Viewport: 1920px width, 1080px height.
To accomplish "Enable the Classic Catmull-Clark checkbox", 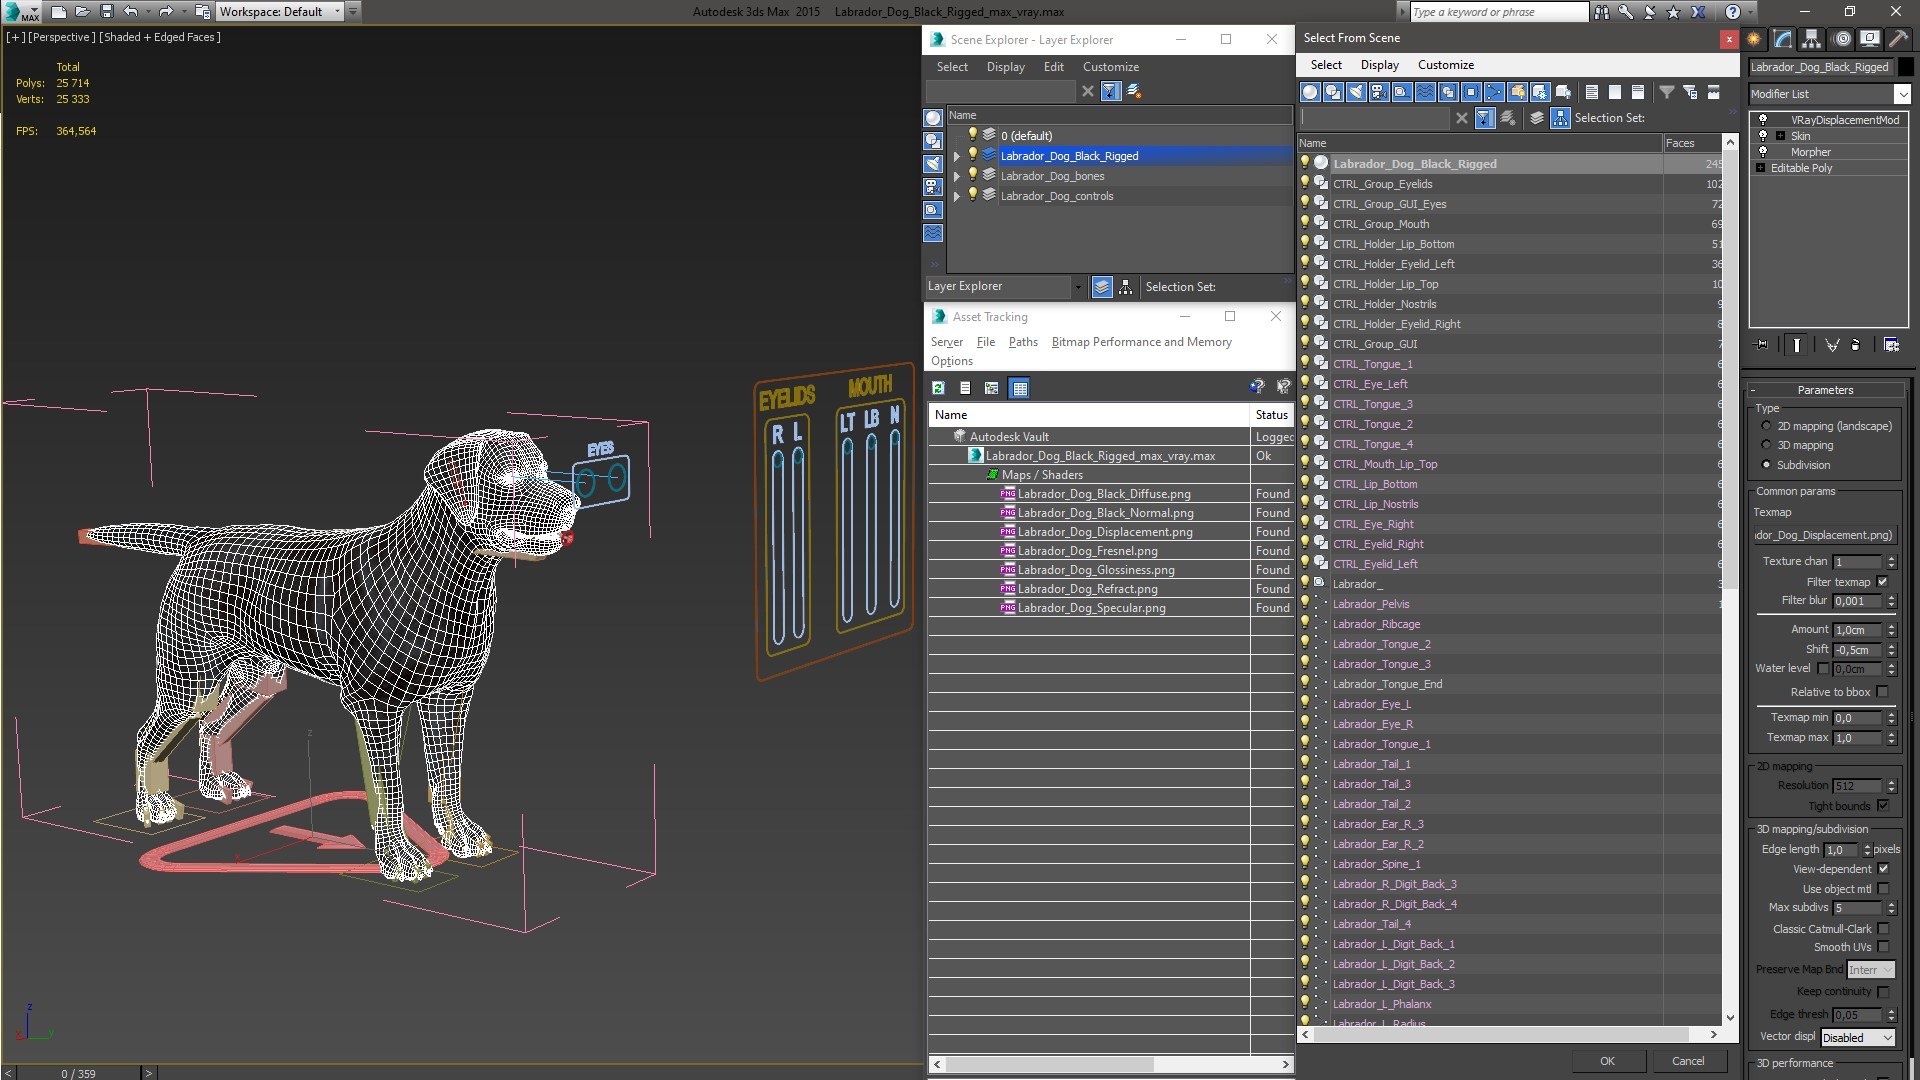I will pos(1883,929).
